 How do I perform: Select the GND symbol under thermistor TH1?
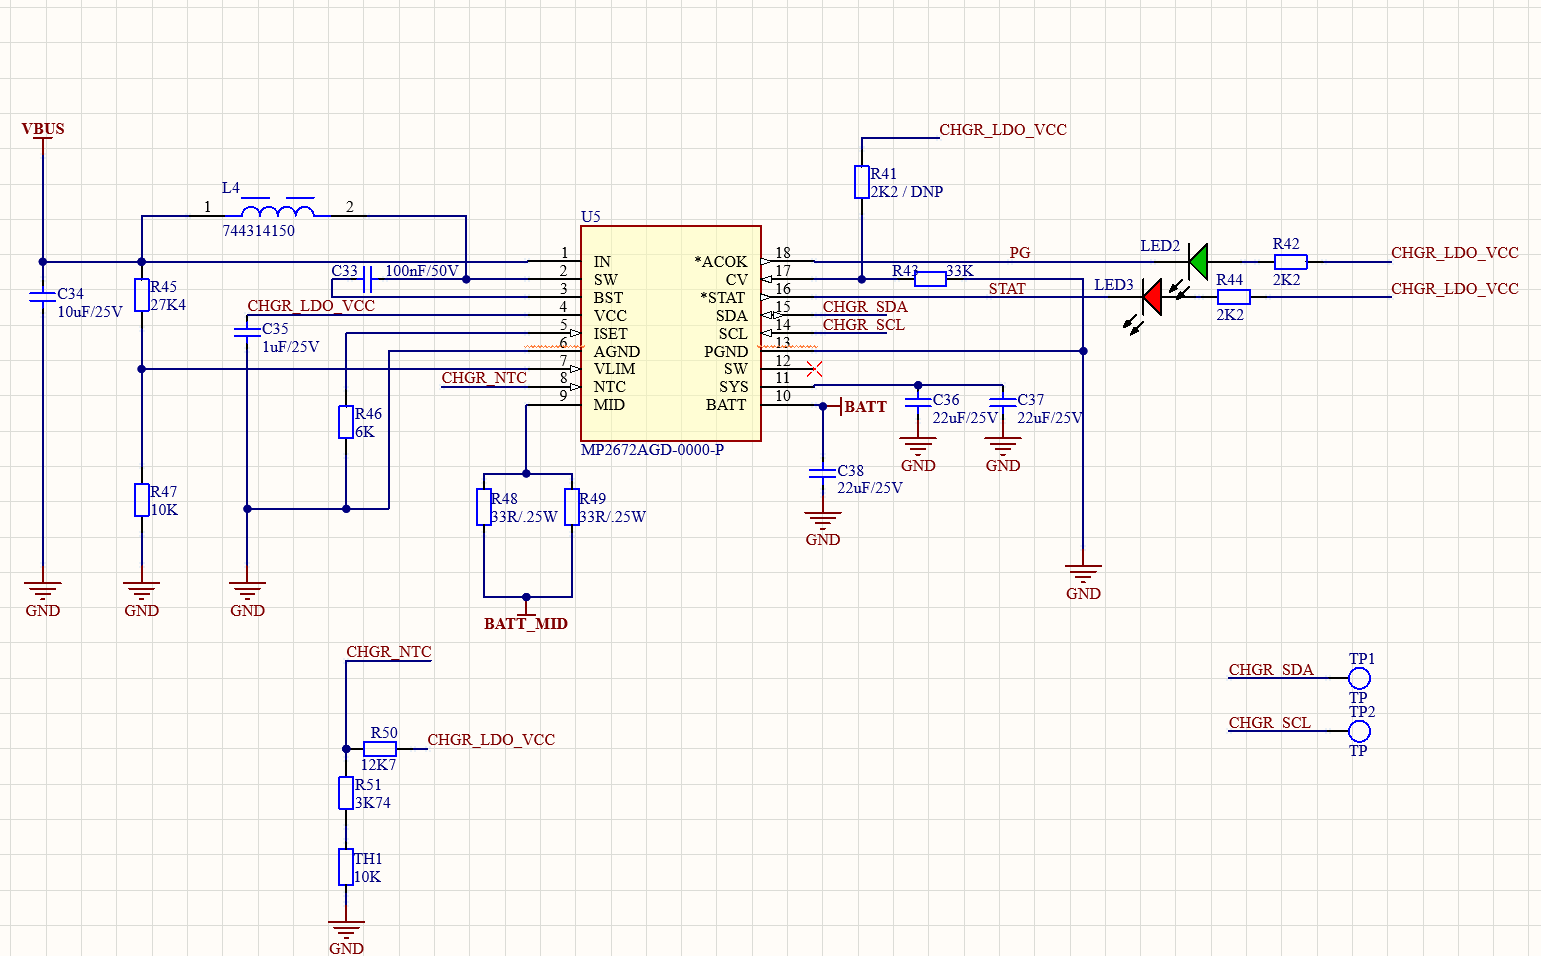[344, 925]
